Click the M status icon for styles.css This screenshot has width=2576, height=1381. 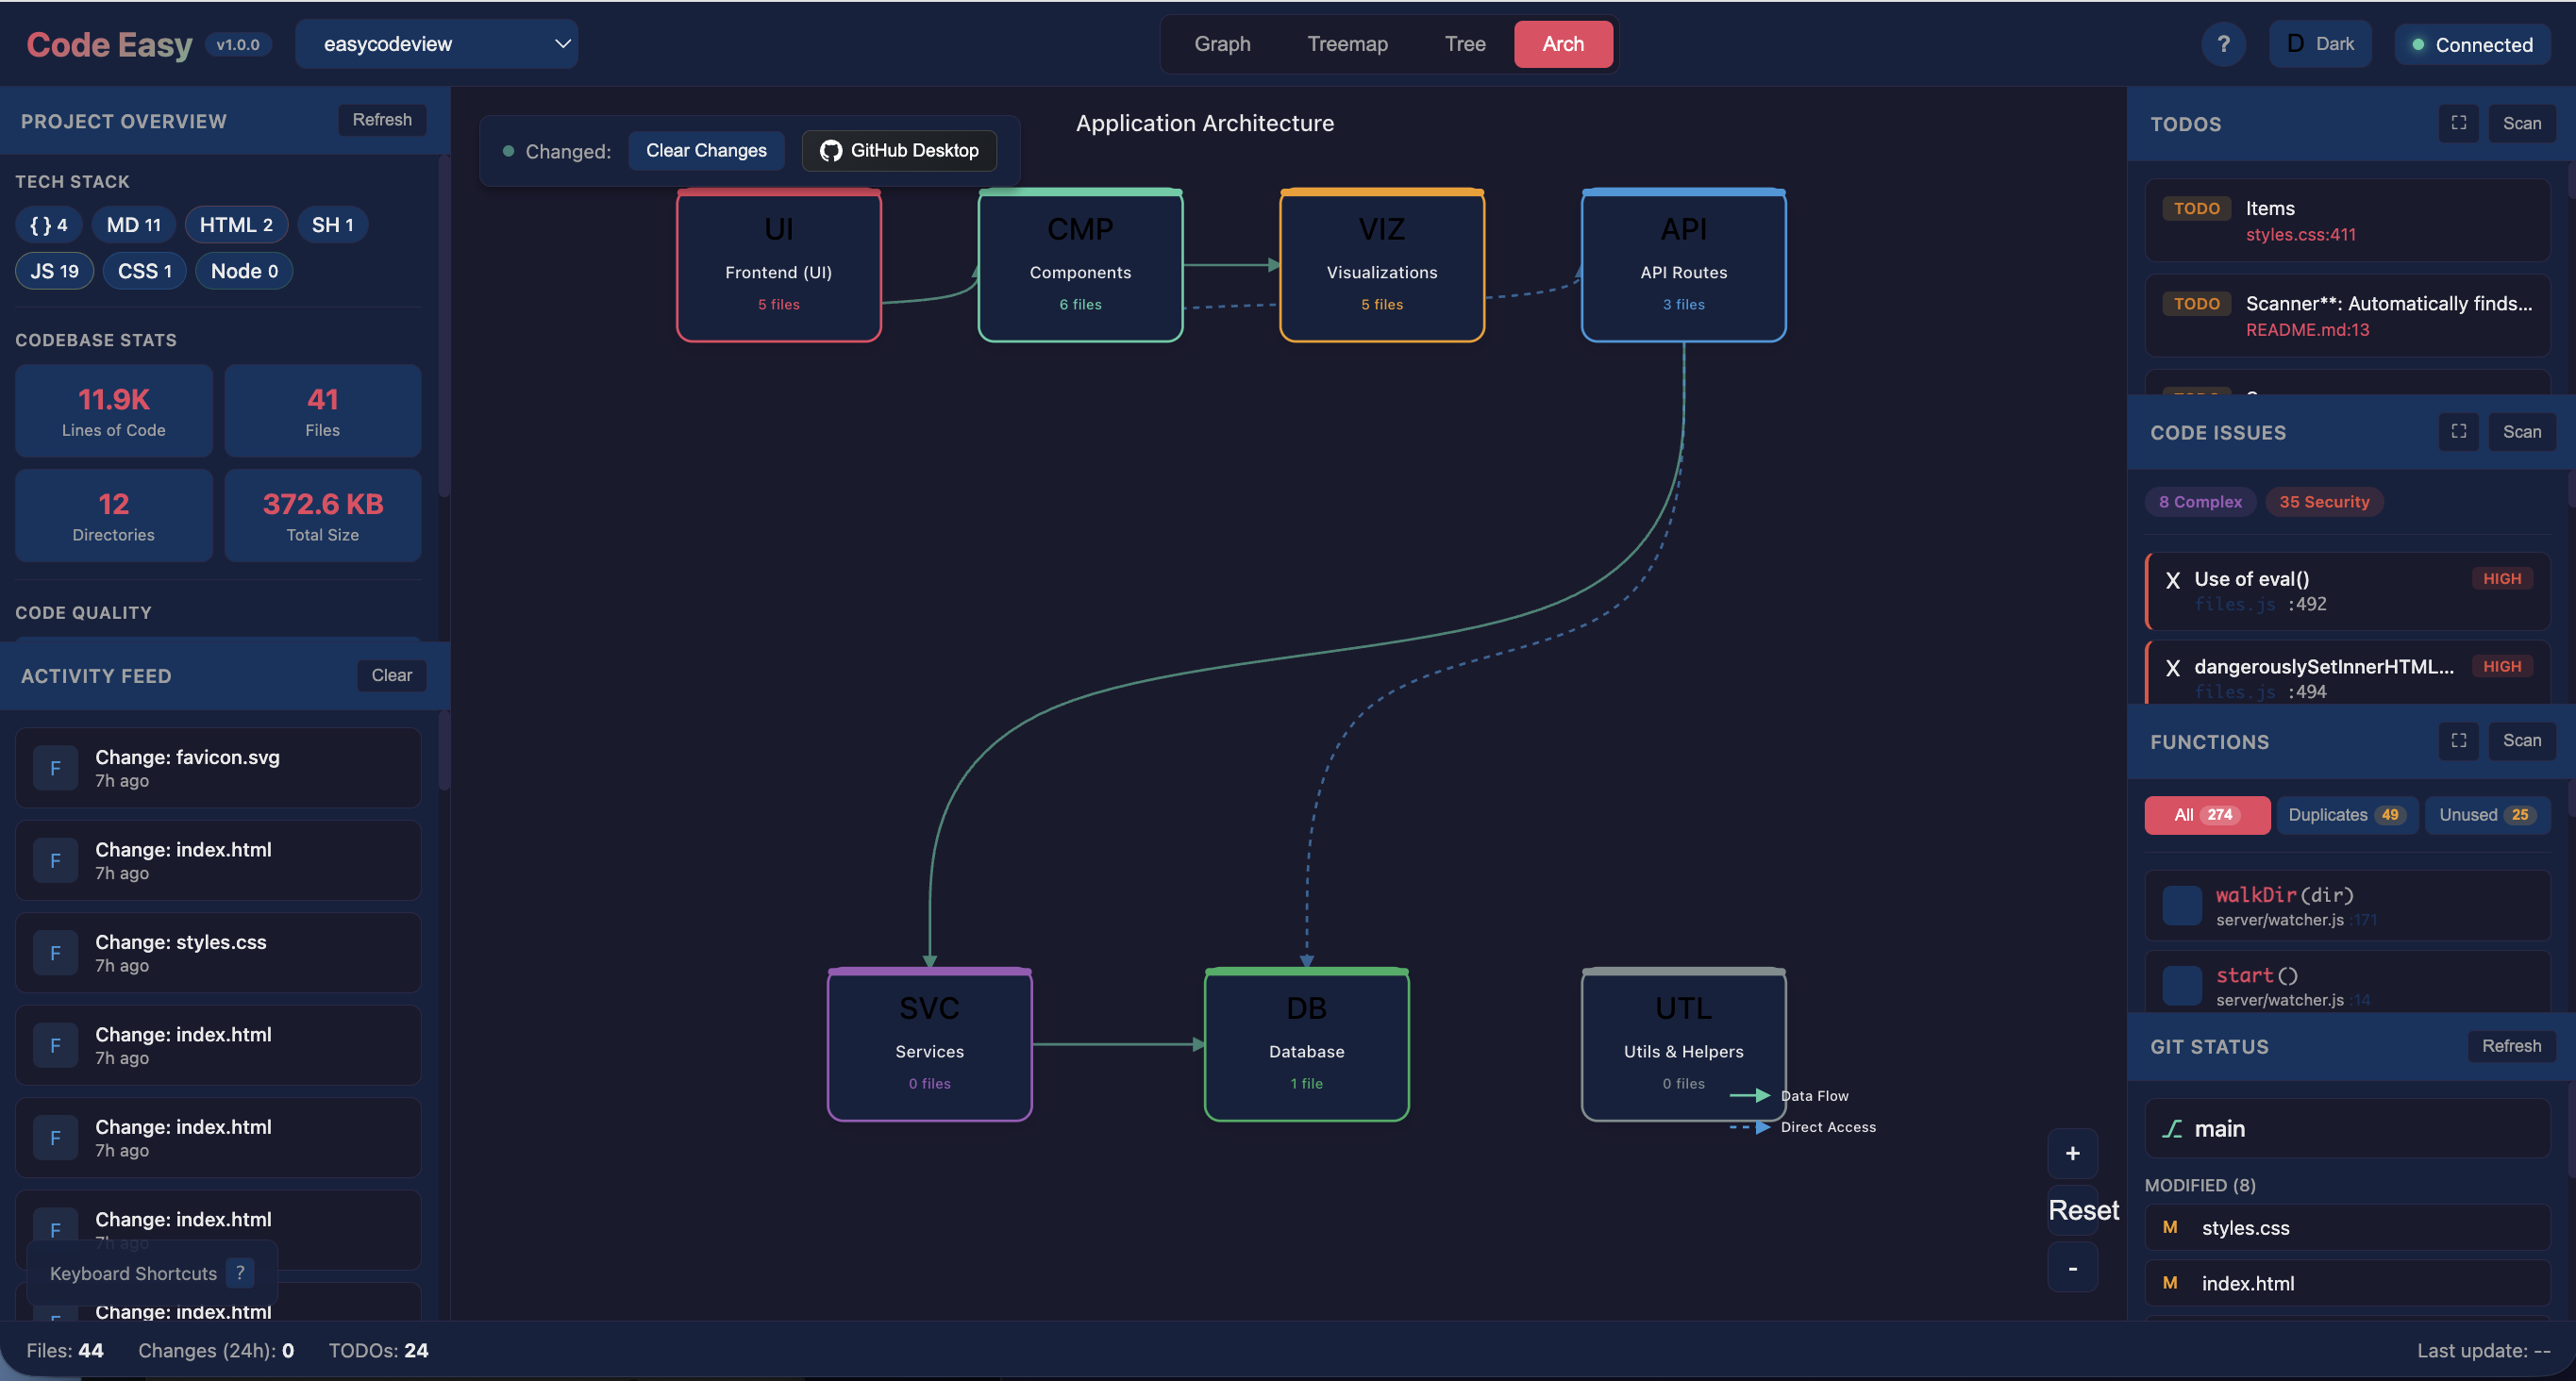coord(2170,1227)
